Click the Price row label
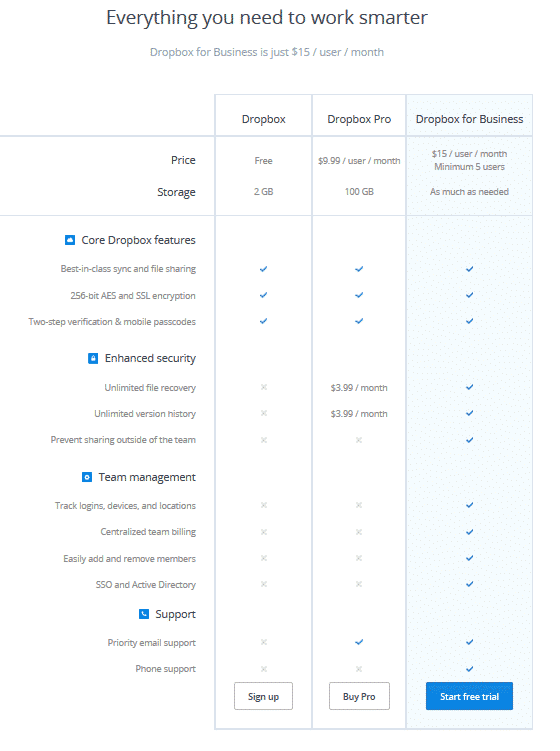The image size is (560, 751). tap(183, 160)
